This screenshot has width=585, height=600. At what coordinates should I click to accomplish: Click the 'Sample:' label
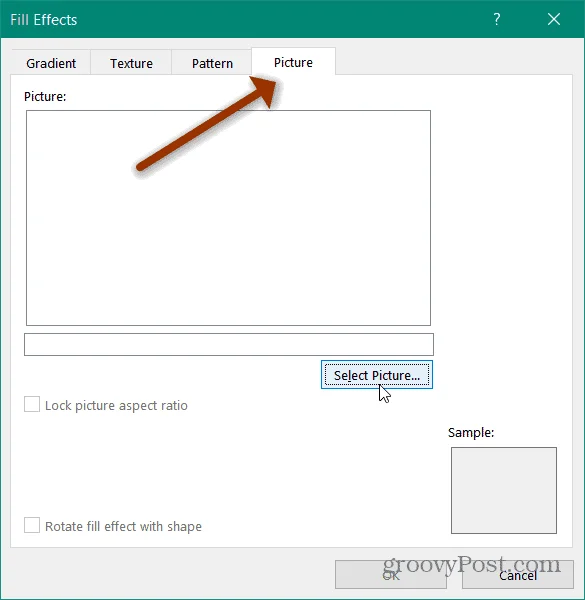pos(471,433)
